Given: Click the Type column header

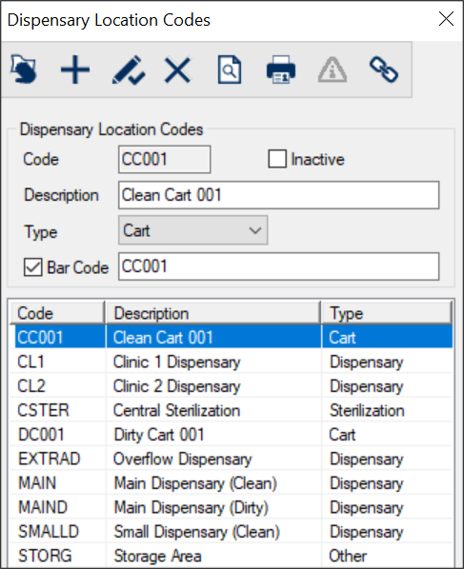Looking at the screenshot, I should click(387, 313).
